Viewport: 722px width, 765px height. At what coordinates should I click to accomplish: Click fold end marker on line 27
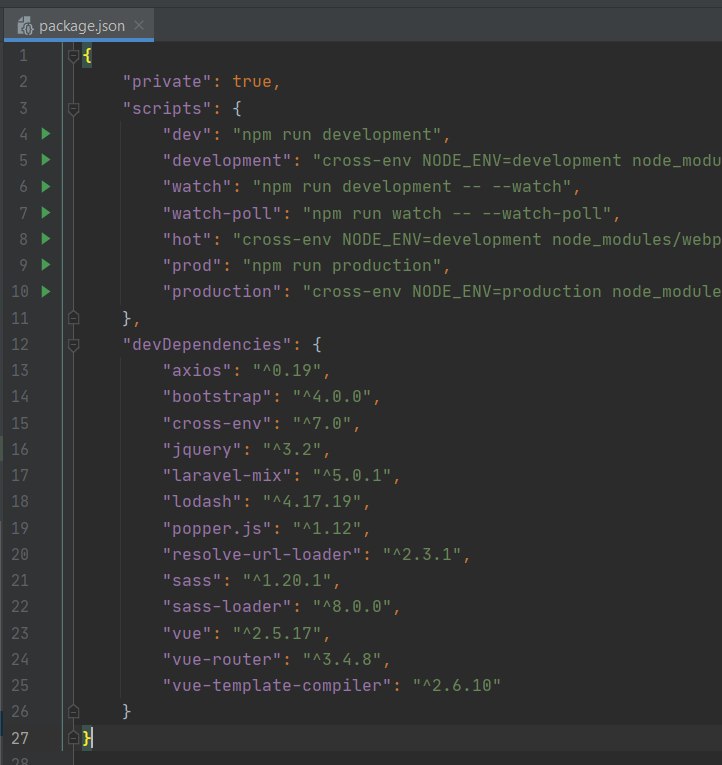(x=73, y=738)
